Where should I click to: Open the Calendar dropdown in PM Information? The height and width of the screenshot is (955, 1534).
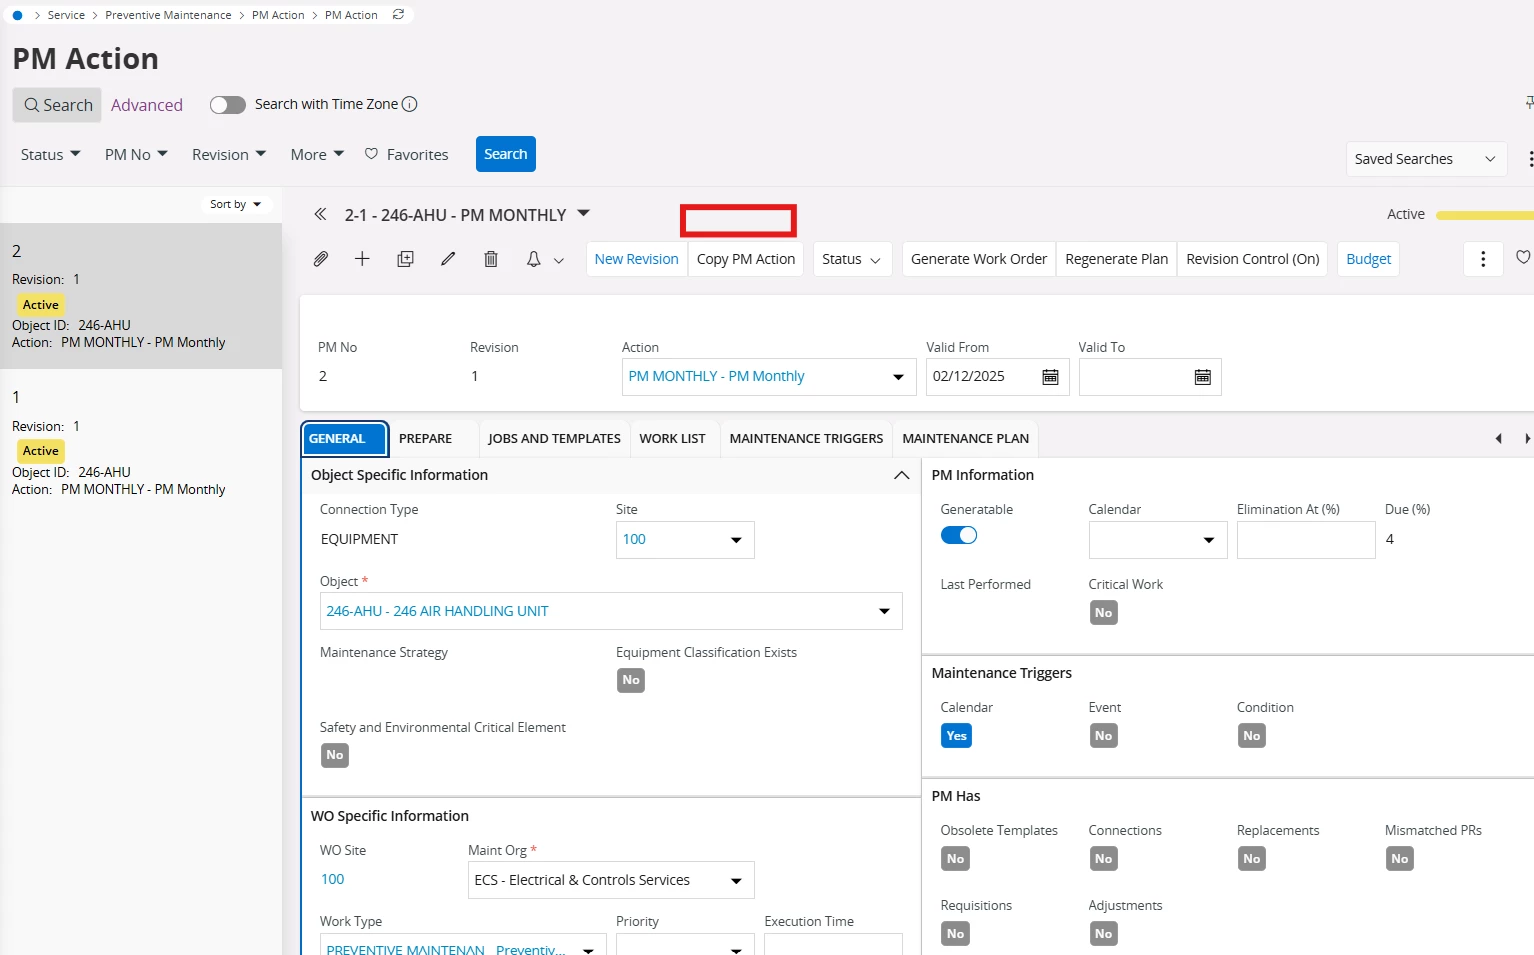click(x=1208, y=540)
